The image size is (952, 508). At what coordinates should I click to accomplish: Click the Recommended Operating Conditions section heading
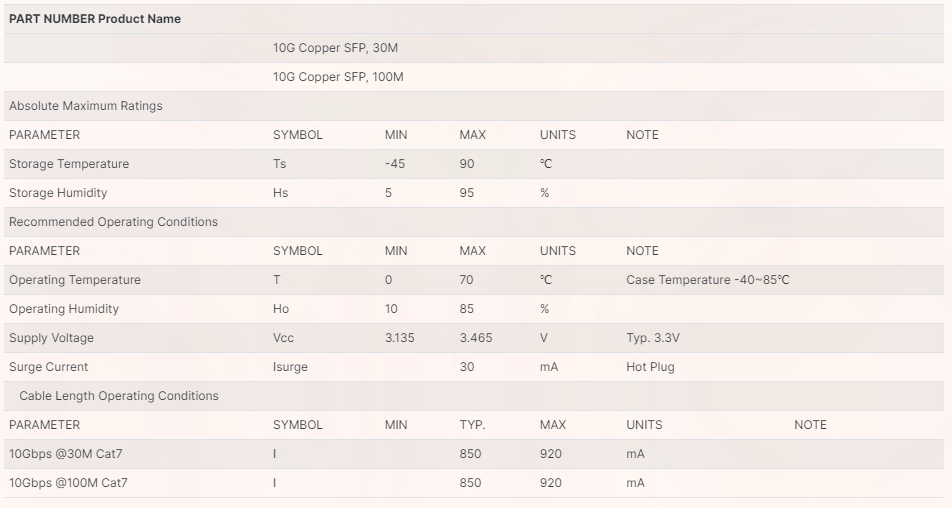click(x=114, y=222)
